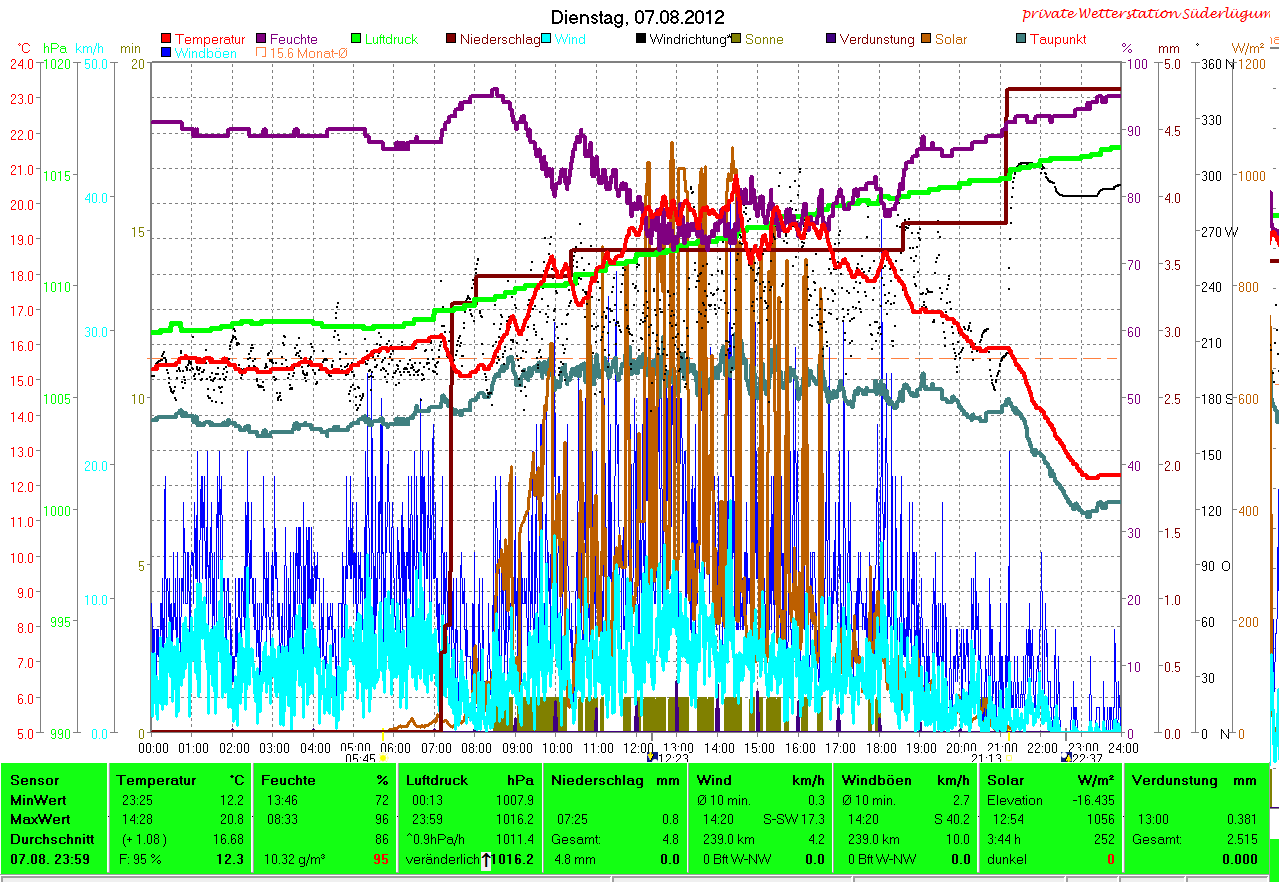The image size is (1280, 882).
Task: Click the cyan Wind legend square
Action: point(546,40)
